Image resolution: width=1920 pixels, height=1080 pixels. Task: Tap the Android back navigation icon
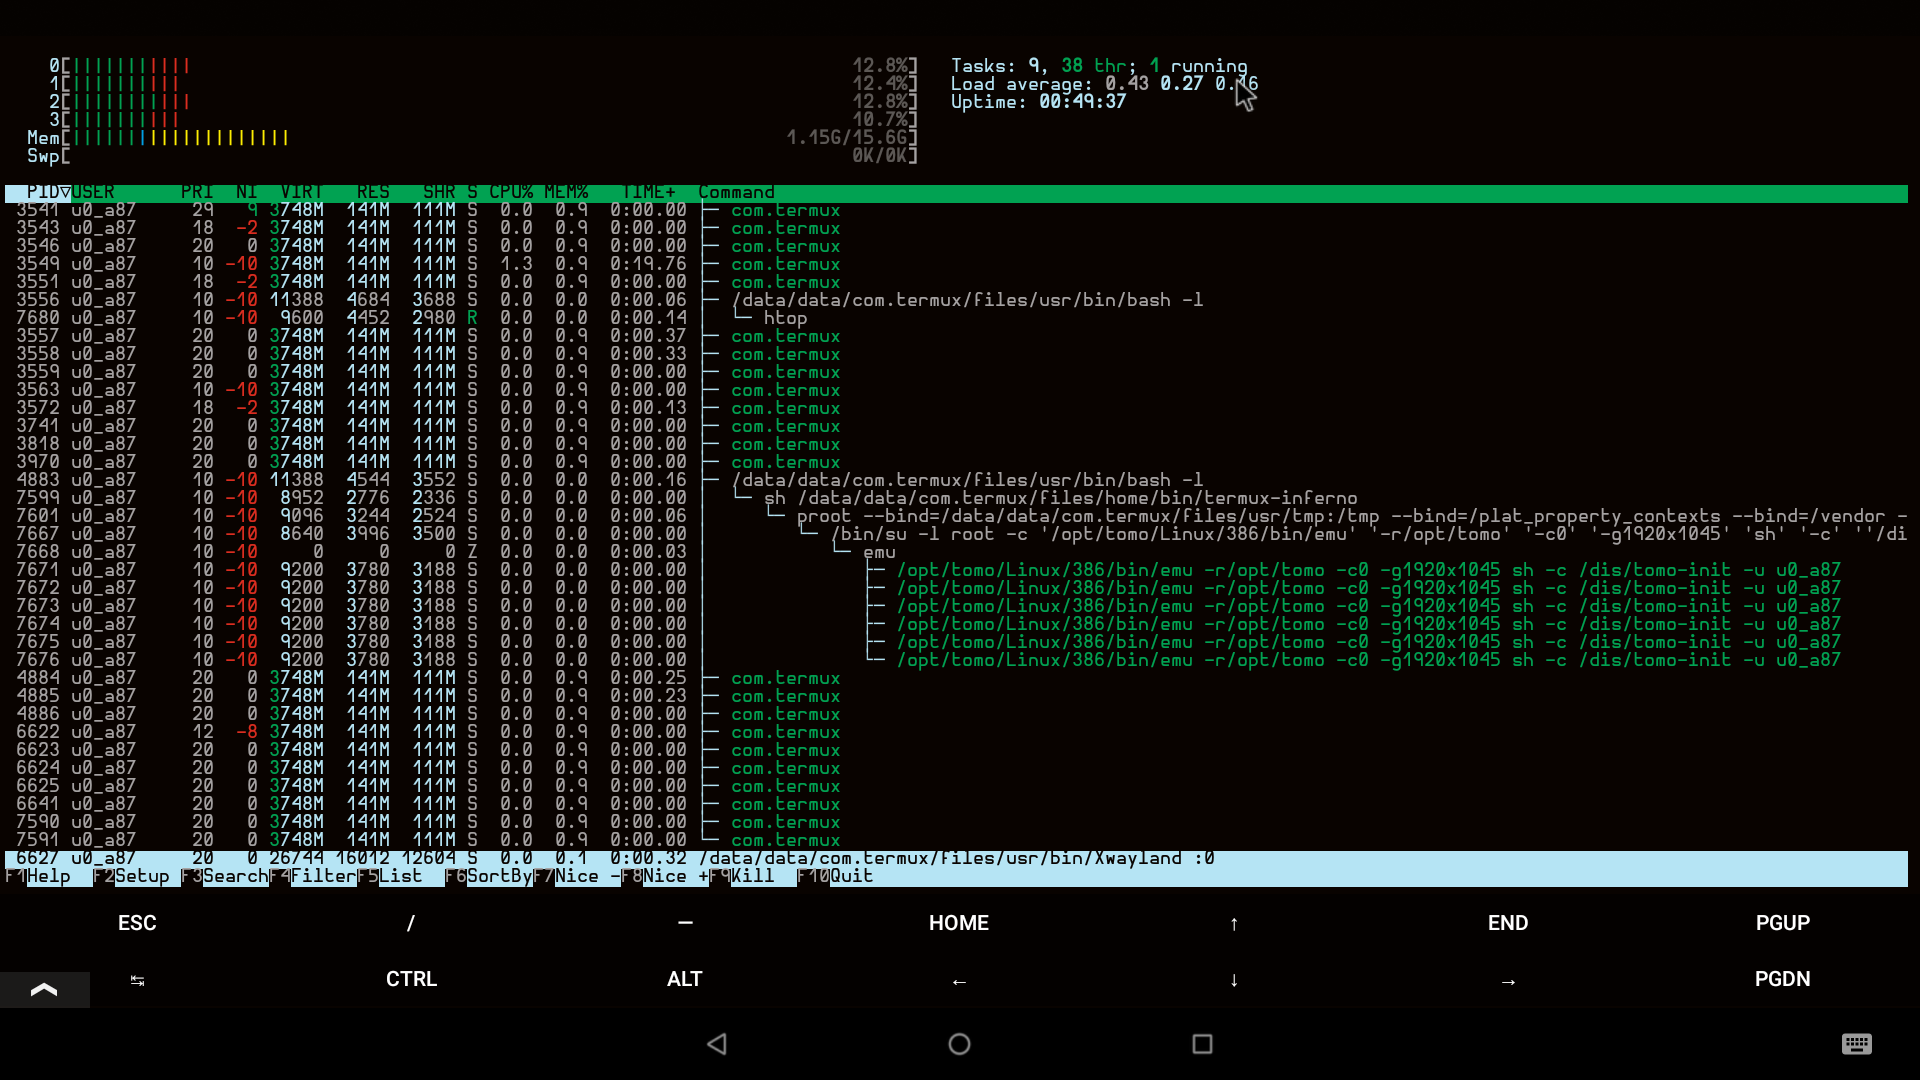tap(717, 1044)
